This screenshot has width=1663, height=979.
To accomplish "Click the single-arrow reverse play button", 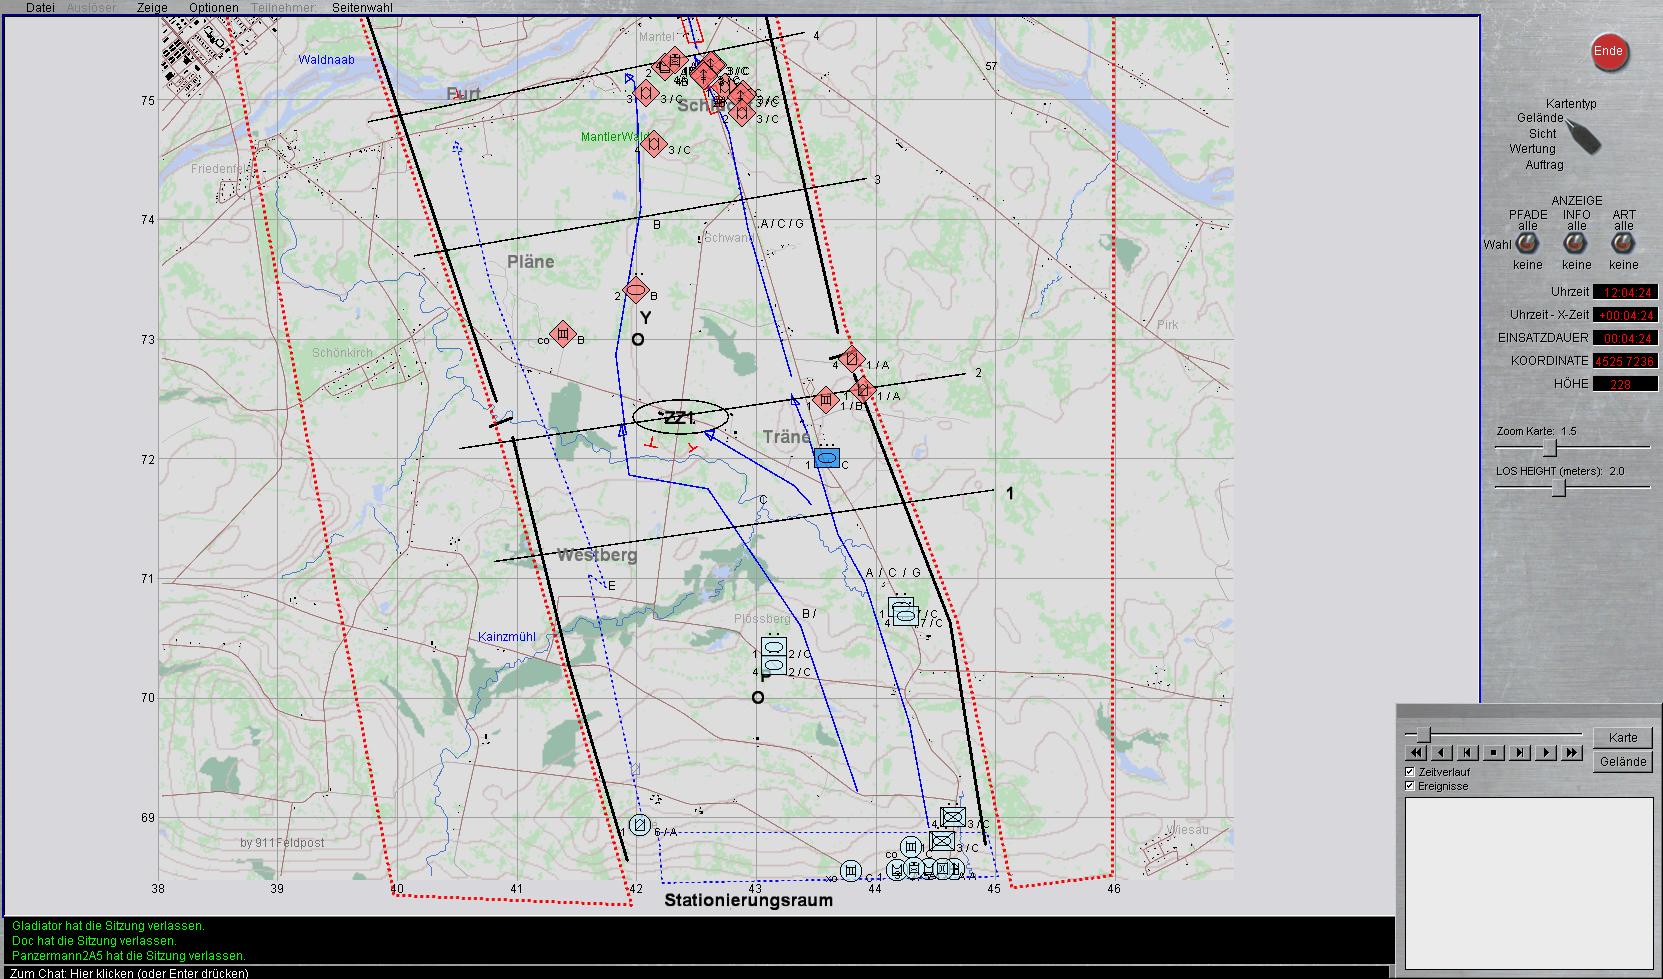I will [1441, 753].
